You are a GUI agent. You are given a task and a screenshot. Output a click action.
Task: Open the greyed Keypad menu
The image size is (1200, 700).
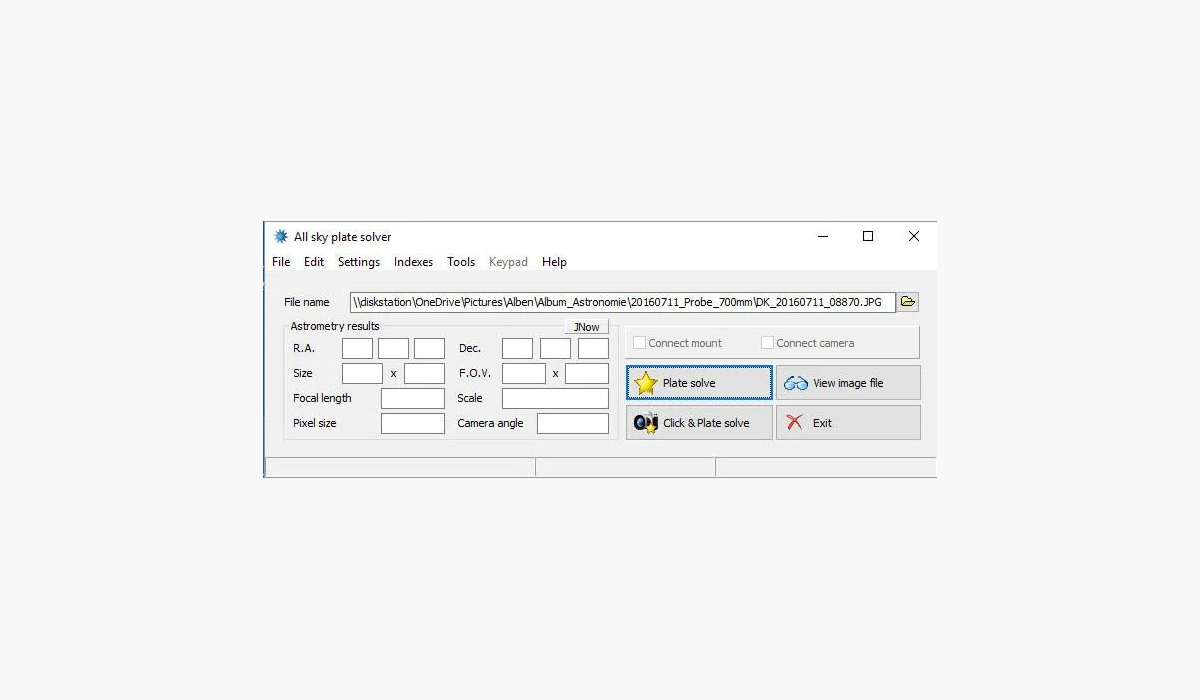pyautogui.click(x=508, y=262)
